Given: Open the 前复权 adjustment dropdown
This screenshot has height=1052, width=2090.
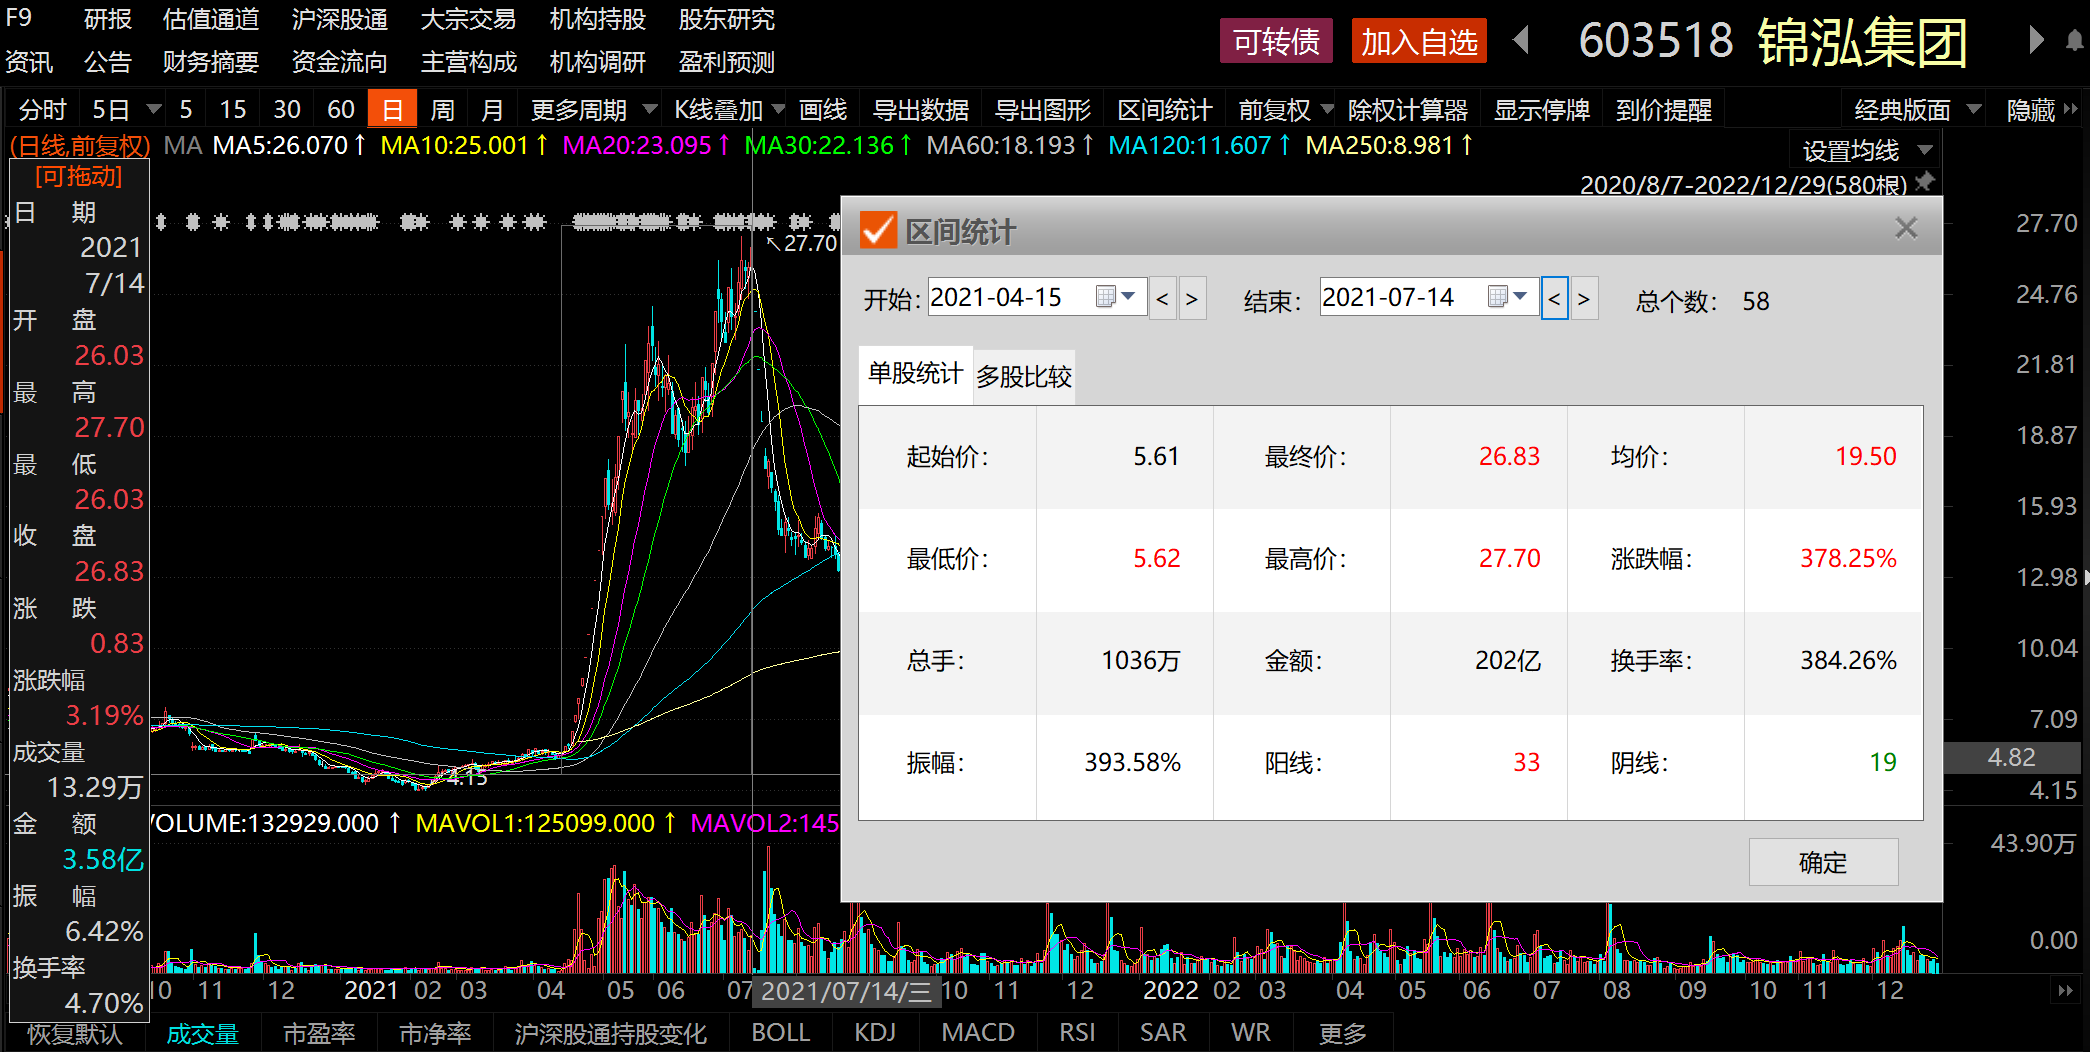Looking at the screenshot, I should [1285, 109].
